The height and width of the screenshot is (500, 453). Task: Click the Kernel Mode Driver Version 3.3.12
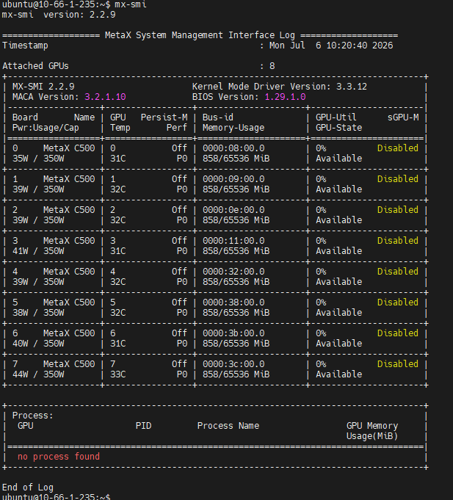pyautogui.click(x=279, y=87)
